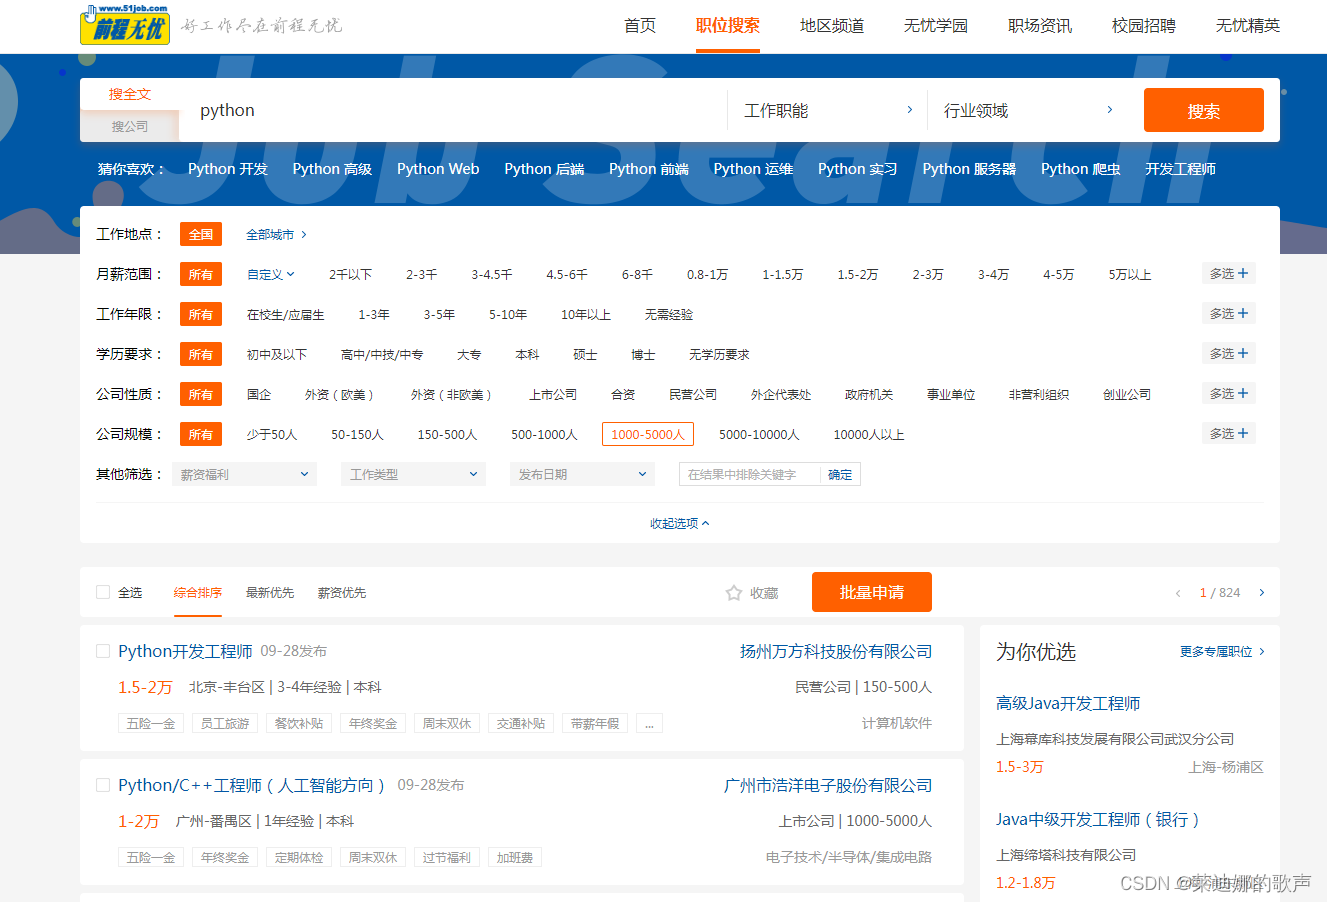Click the ellipsis tag in Python开发工程师 listing
This screenshot has height=902, width=1327.
[649, 723]
